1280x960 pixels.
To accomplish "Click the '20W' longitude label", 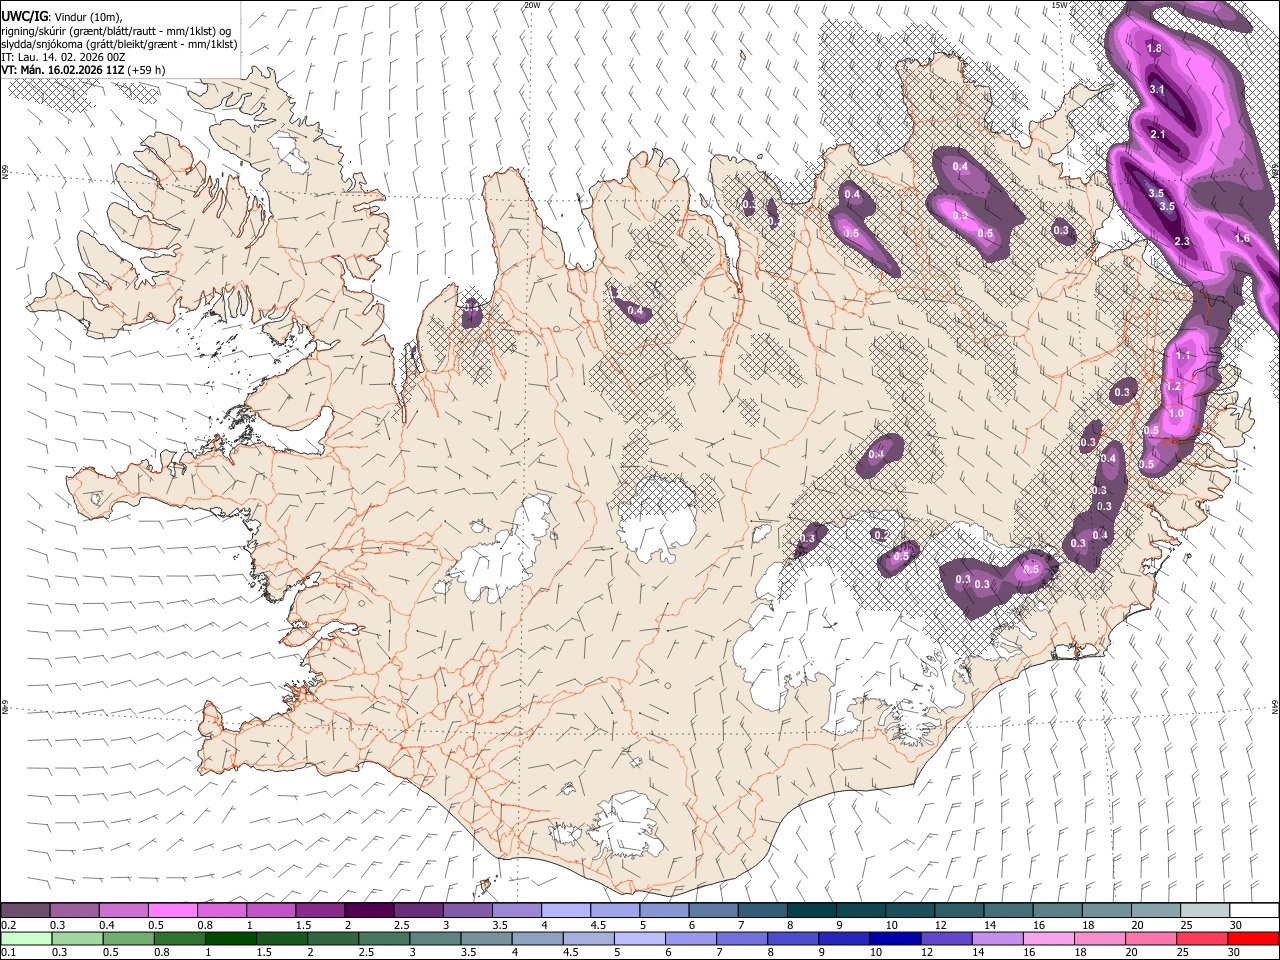I will [532, 5].
